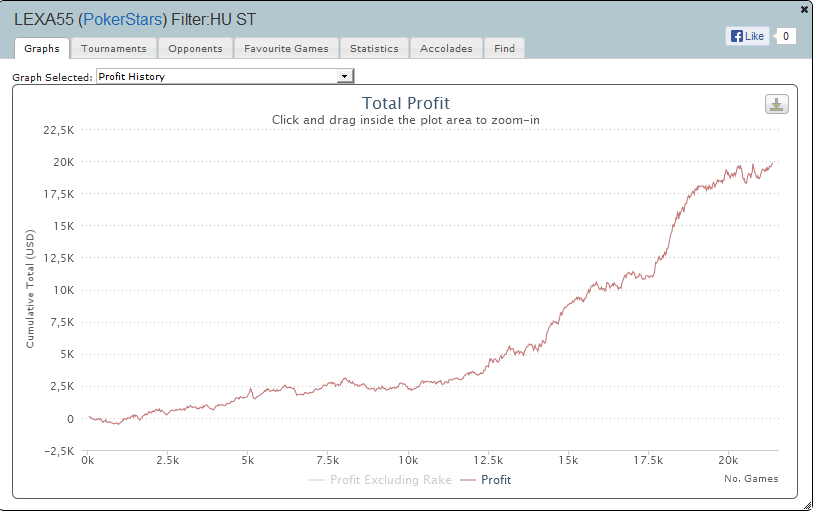This screenshot has height=513, width=817.
Task: Click the resize grip at window corner
Action: click(808, 505)
